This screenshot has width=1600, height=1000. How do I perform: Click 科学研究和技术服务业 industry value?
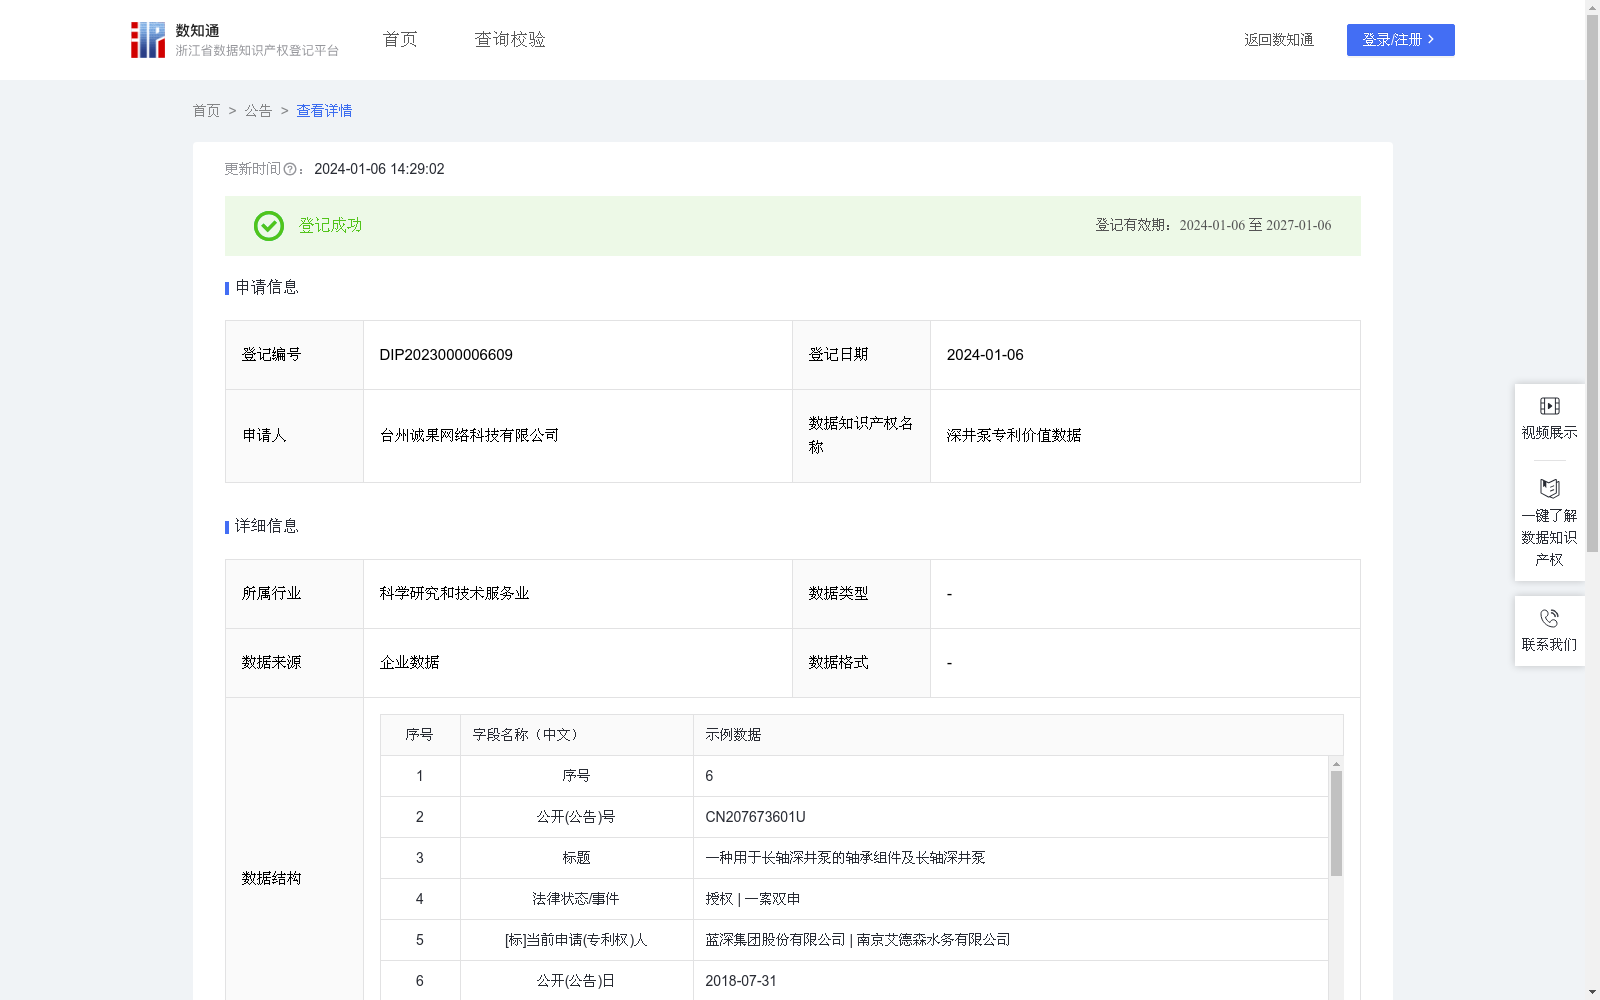[454, 594]
